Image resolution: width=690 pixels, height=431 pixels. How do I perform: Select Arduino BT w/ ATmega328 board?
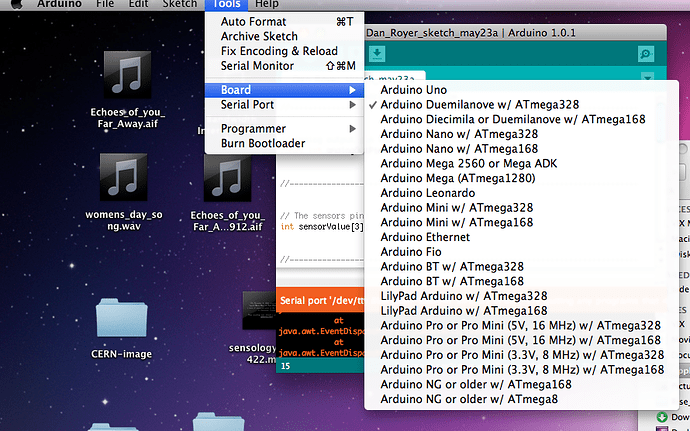click(522, 267)
